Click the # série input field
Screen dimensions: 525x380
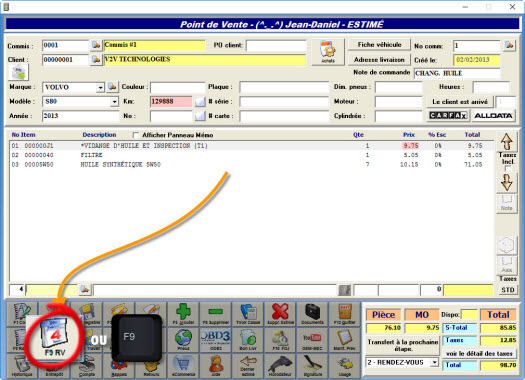(x=284, y=101)
